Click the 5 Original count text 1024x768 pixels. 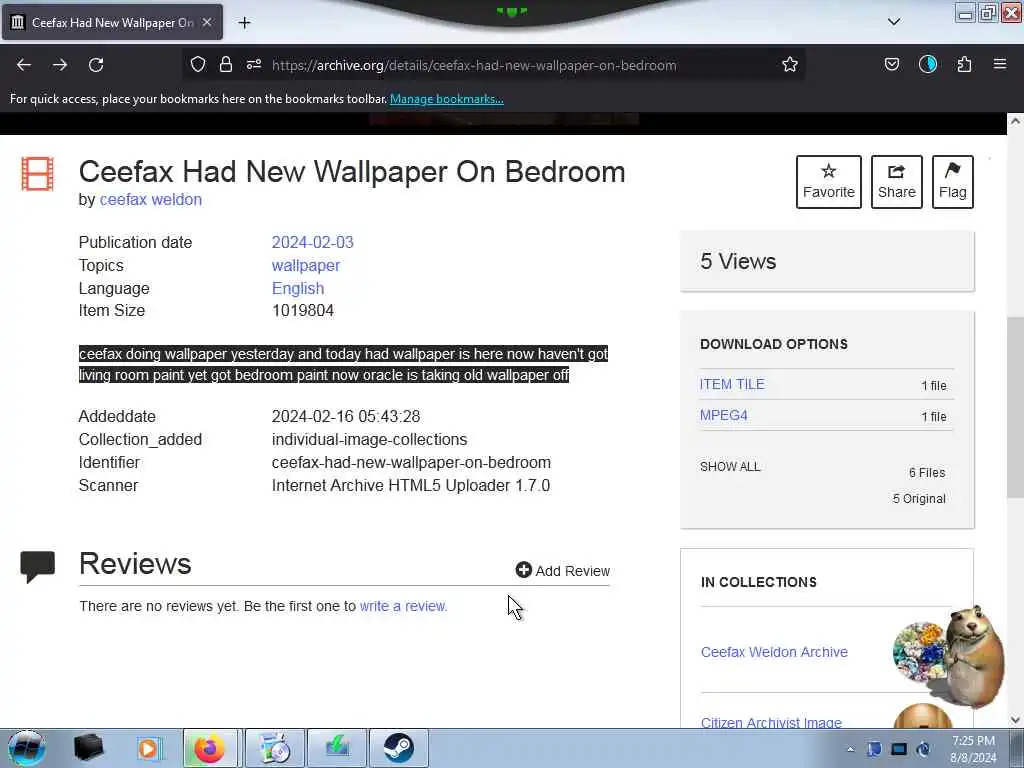point(919,499)
